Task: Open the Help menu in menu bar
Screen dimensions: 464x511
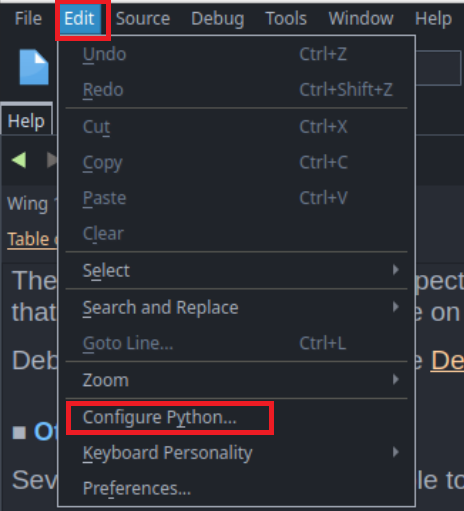Action: [x=433, y=18]
